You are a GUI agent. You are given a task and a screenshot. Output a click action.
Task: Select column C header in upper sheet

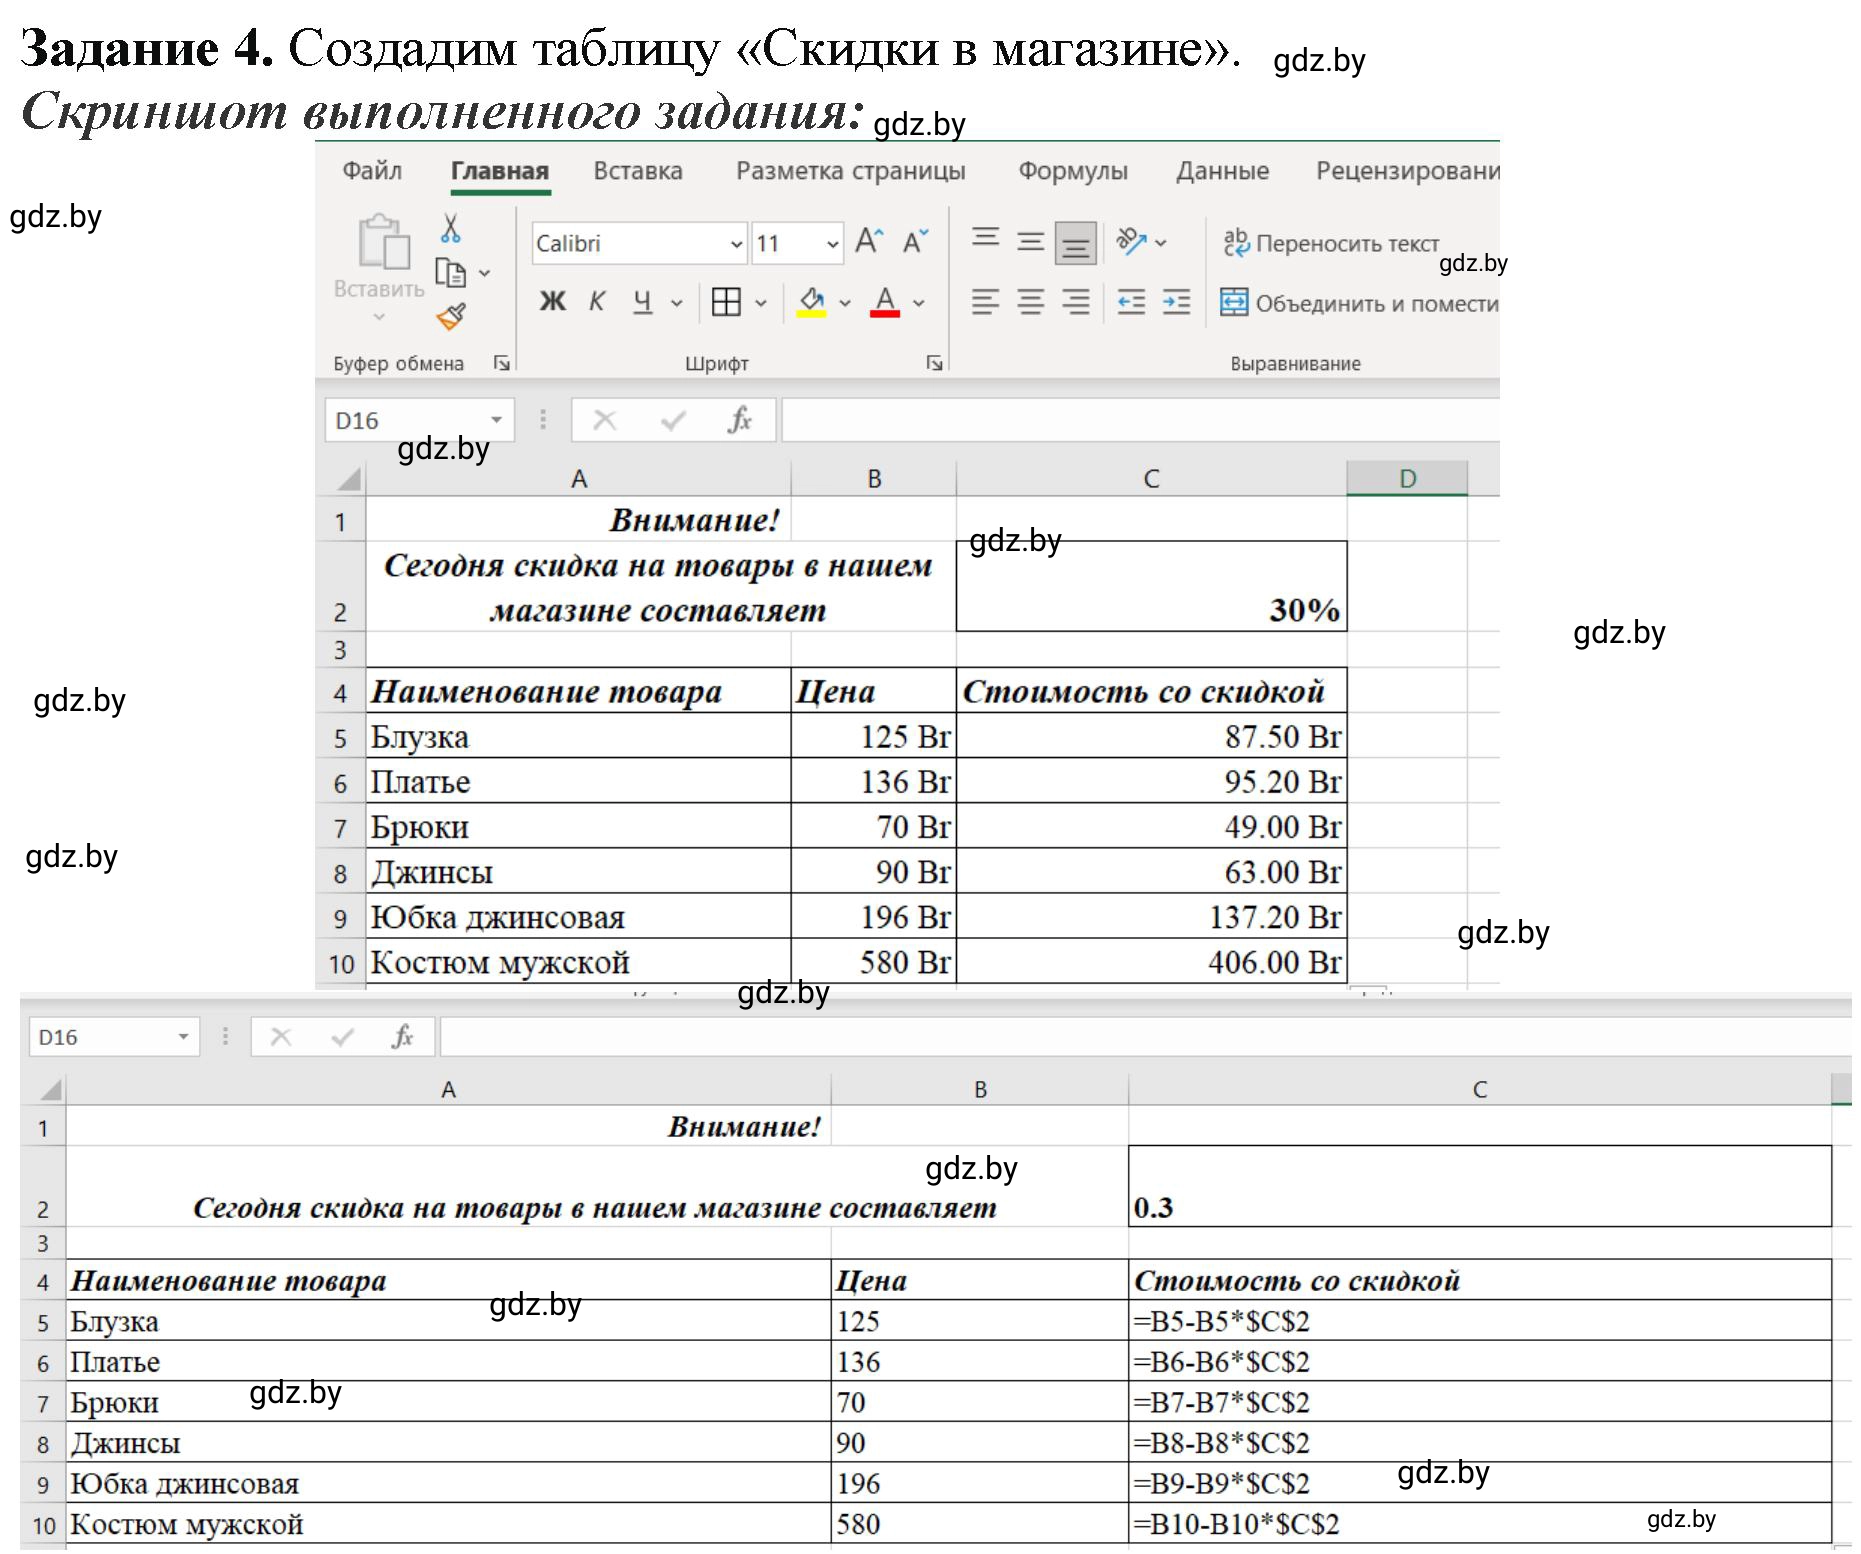click(x=1151, y=478)
